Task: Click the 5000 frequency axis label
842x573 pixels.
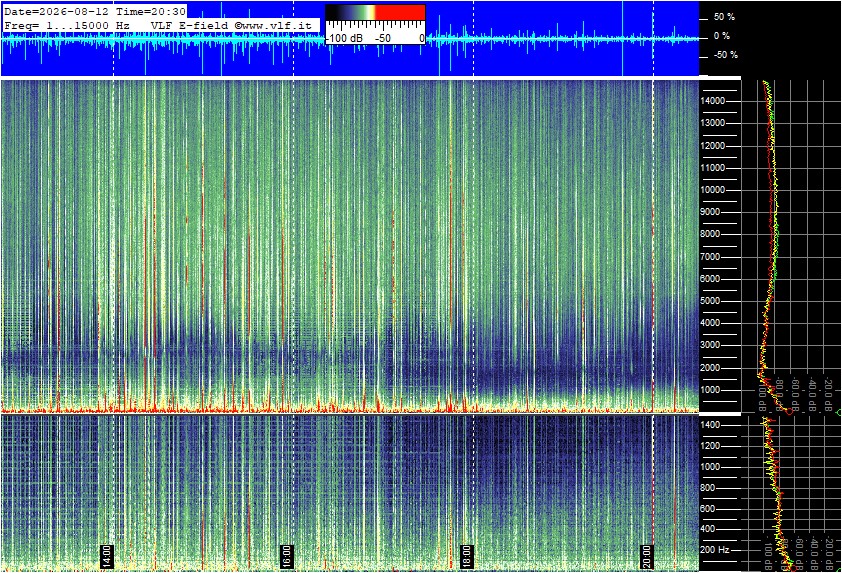Action: 710,301
